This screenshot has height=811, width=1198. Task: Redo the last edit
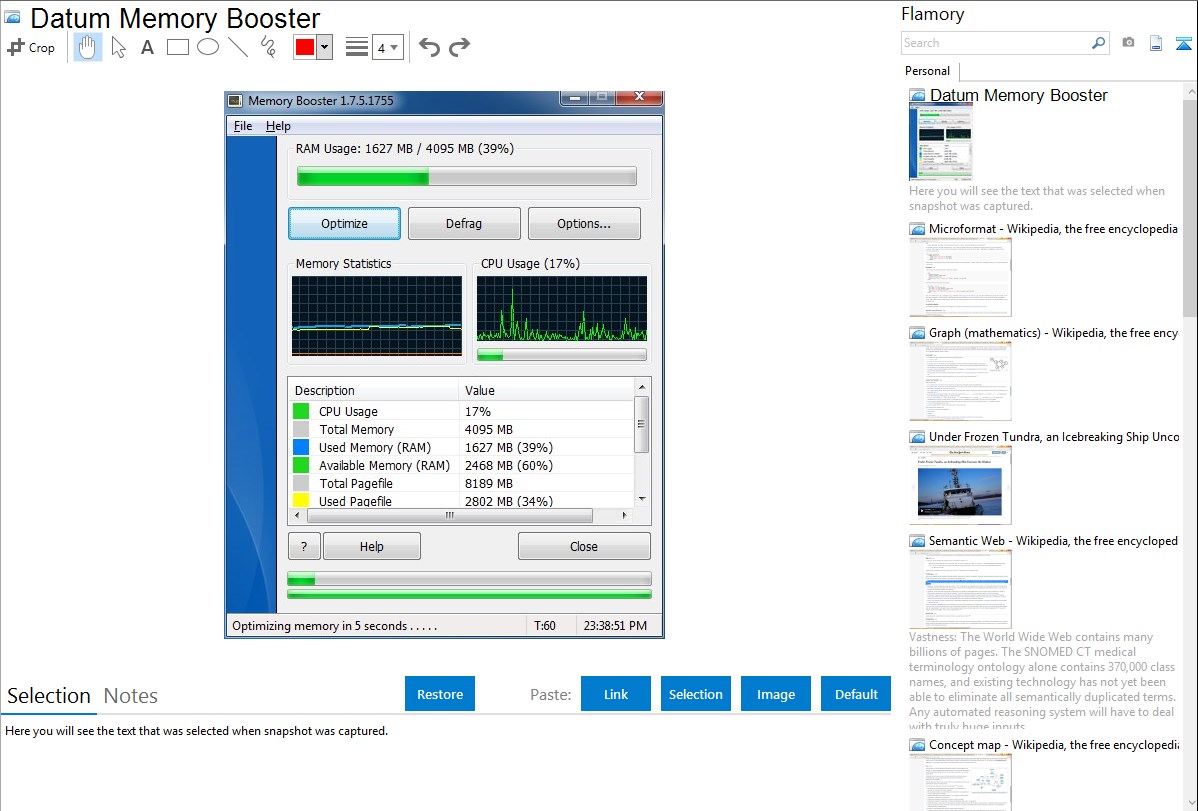(459, 47)
